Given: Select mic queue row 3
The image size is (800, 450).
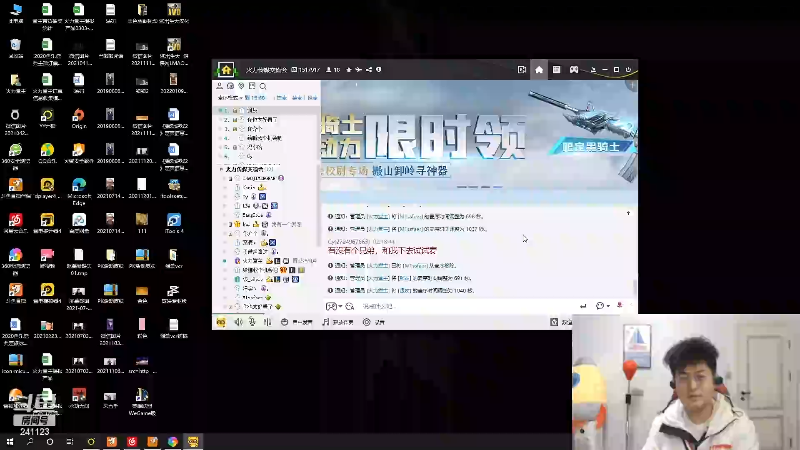Looking at the screenshot, I should (x=267, y=129).
